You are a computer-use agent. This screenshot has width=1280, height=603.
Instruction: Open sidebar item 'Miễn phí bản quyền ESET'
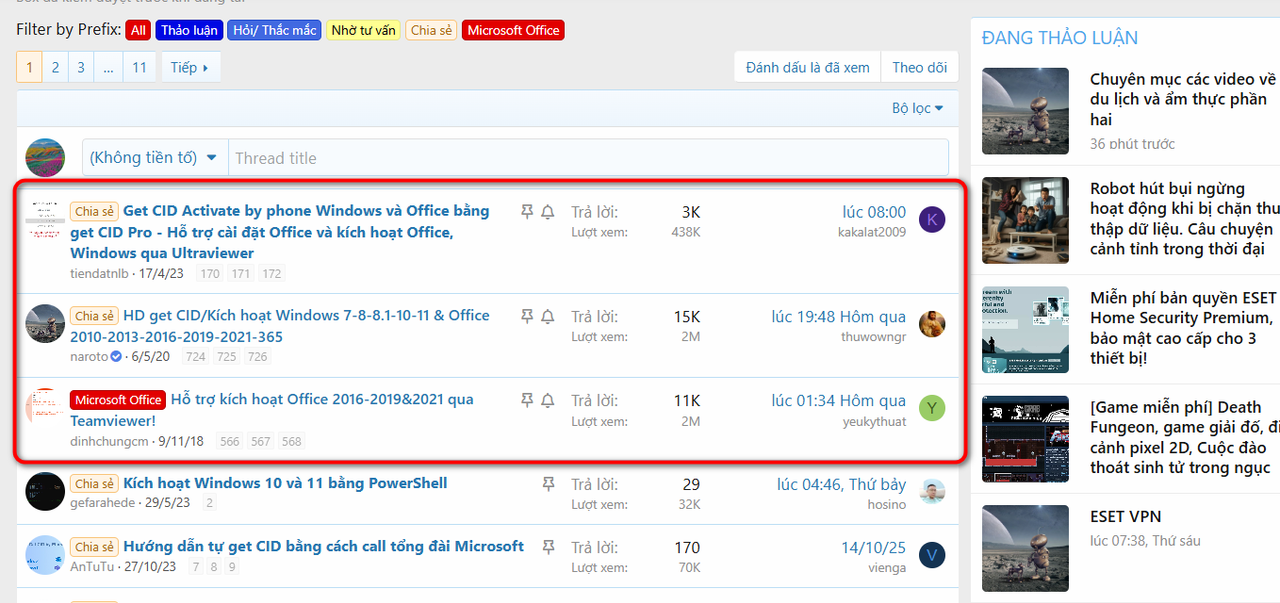point(1184,328)
